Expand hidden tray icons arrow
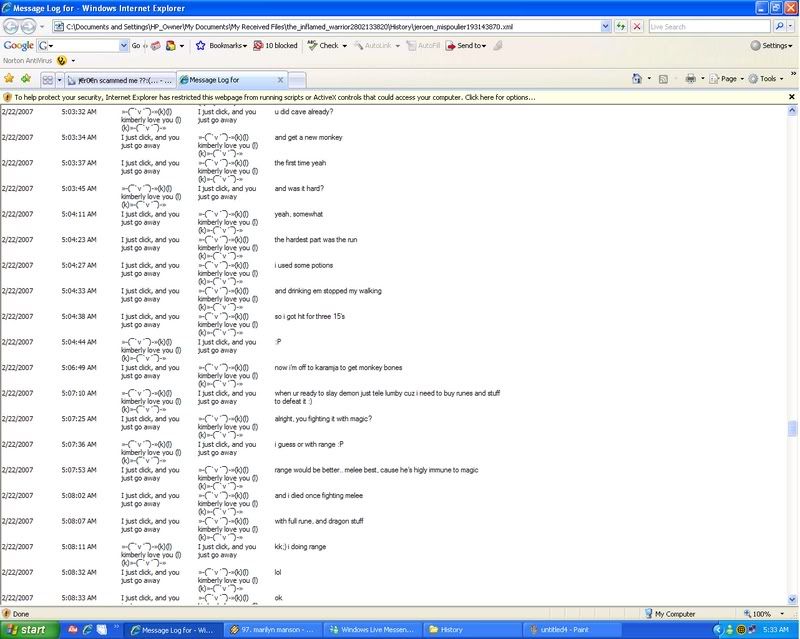This screenshot has height=639, width=800. point(718,630)
